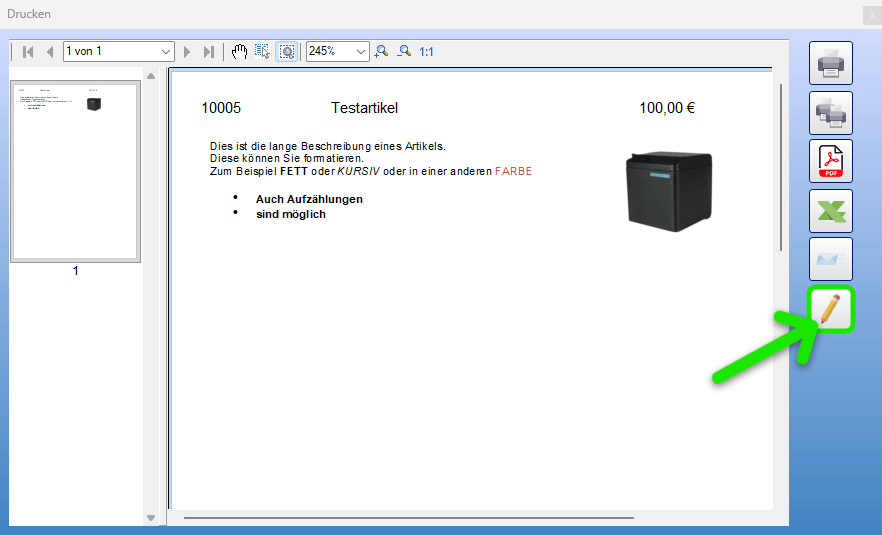Go to the previous page
Image resolution: width=882 pixels, height=535 pixels.
click(x=49, y=51)
